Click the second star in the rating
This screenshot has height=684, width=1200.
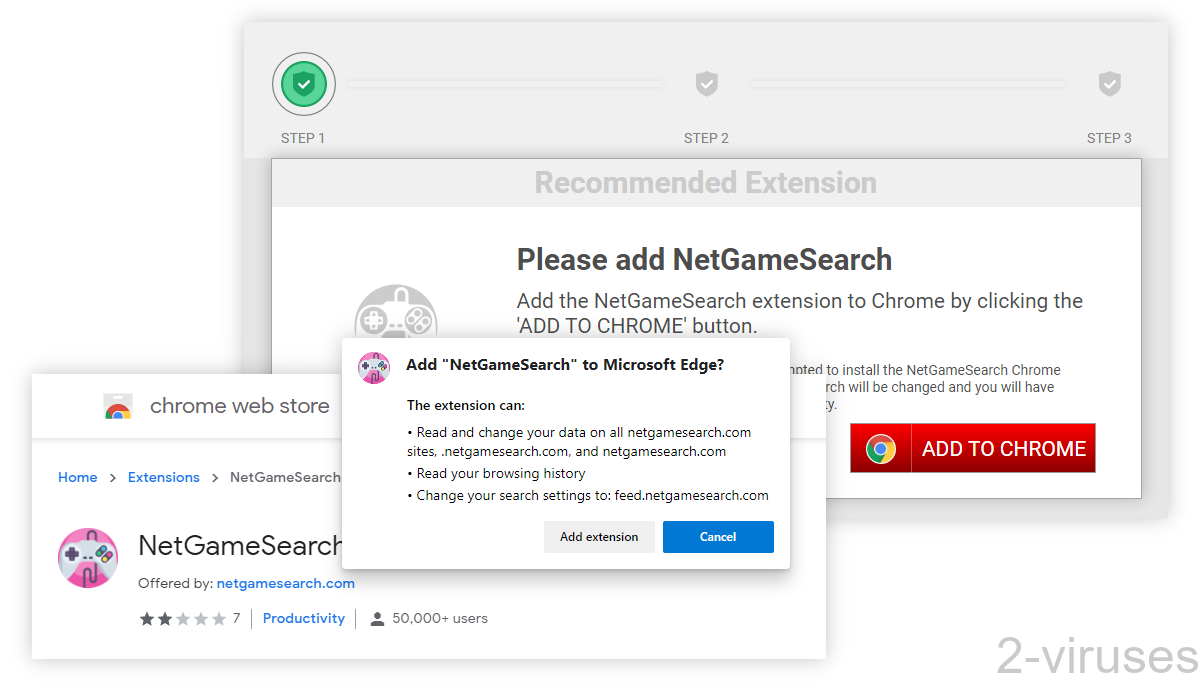[x=163, y=618]
